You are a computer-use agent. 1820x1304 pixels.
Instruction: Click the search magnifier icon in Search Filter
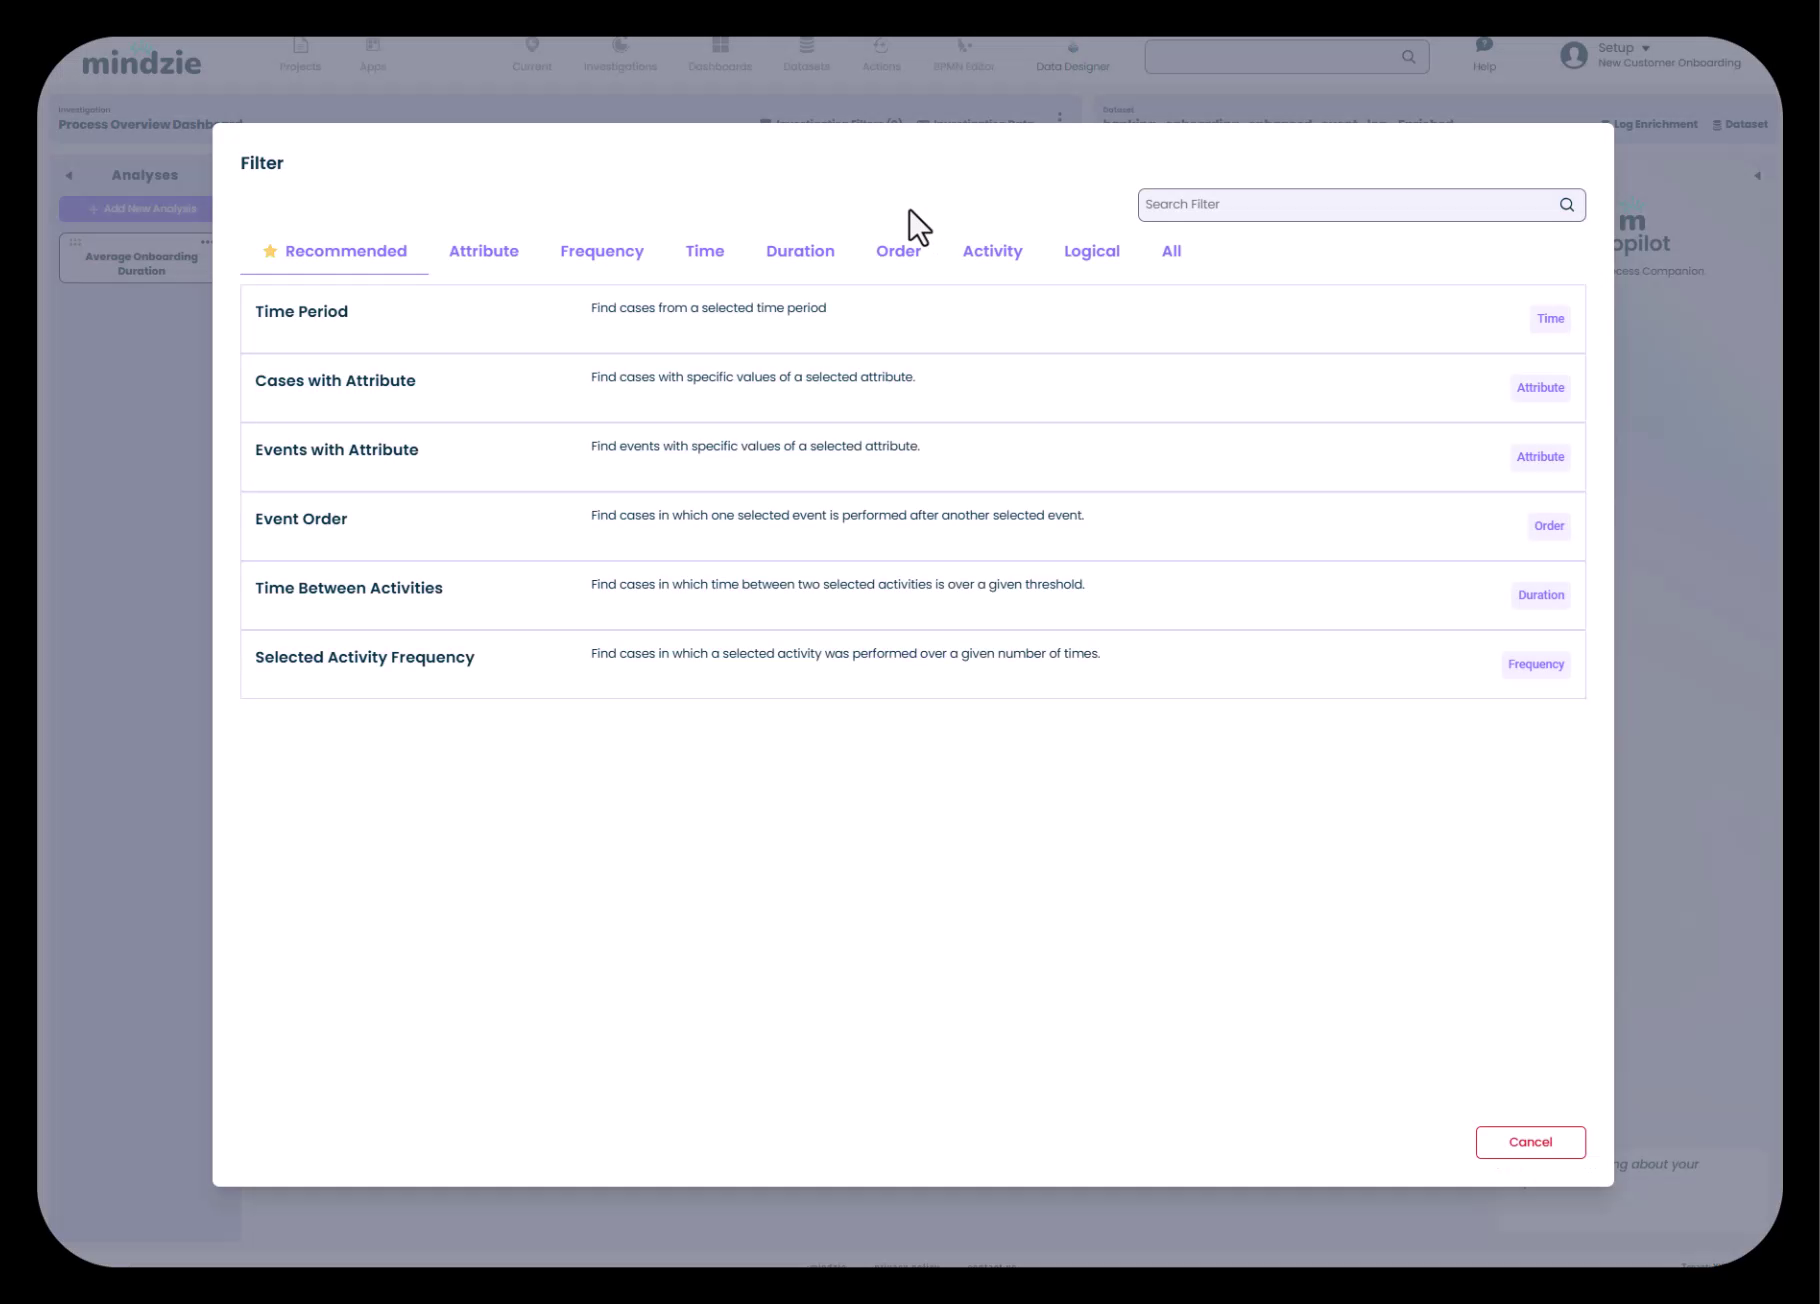[1566, 205]
